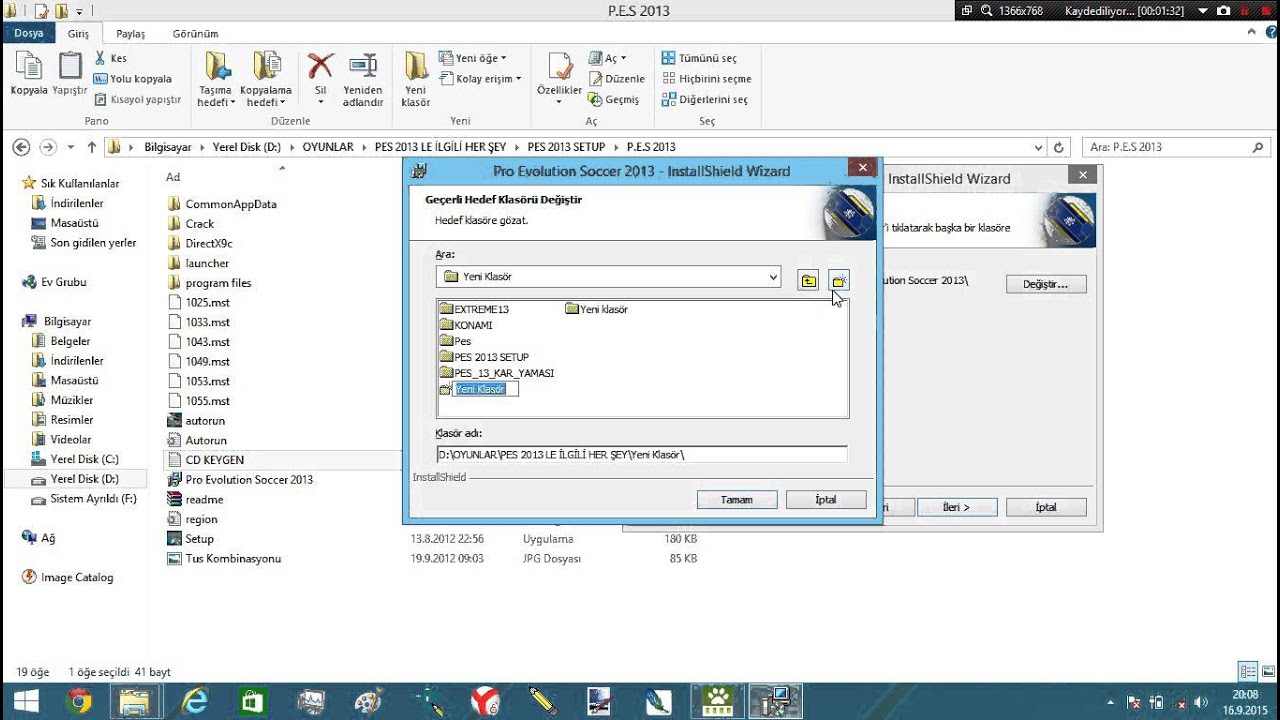Click the create new folder icon in the wizard

839,280
